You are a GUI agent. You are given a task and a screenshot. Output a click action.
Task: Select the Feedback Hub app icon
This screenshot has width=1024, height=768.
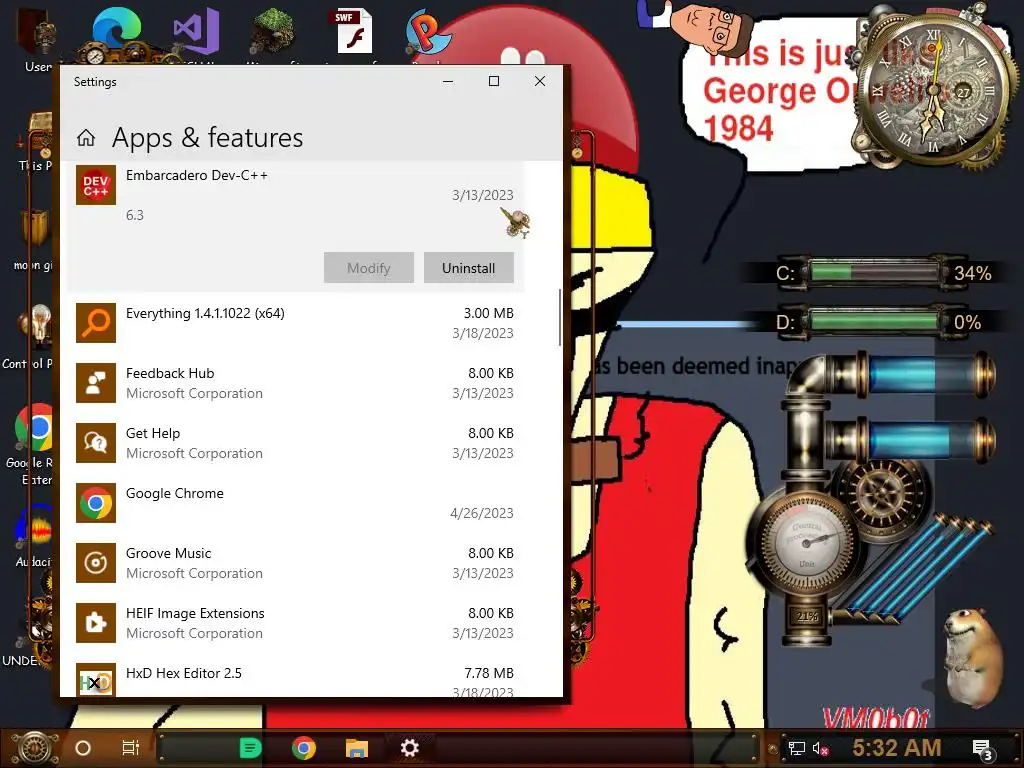[96, 383]
